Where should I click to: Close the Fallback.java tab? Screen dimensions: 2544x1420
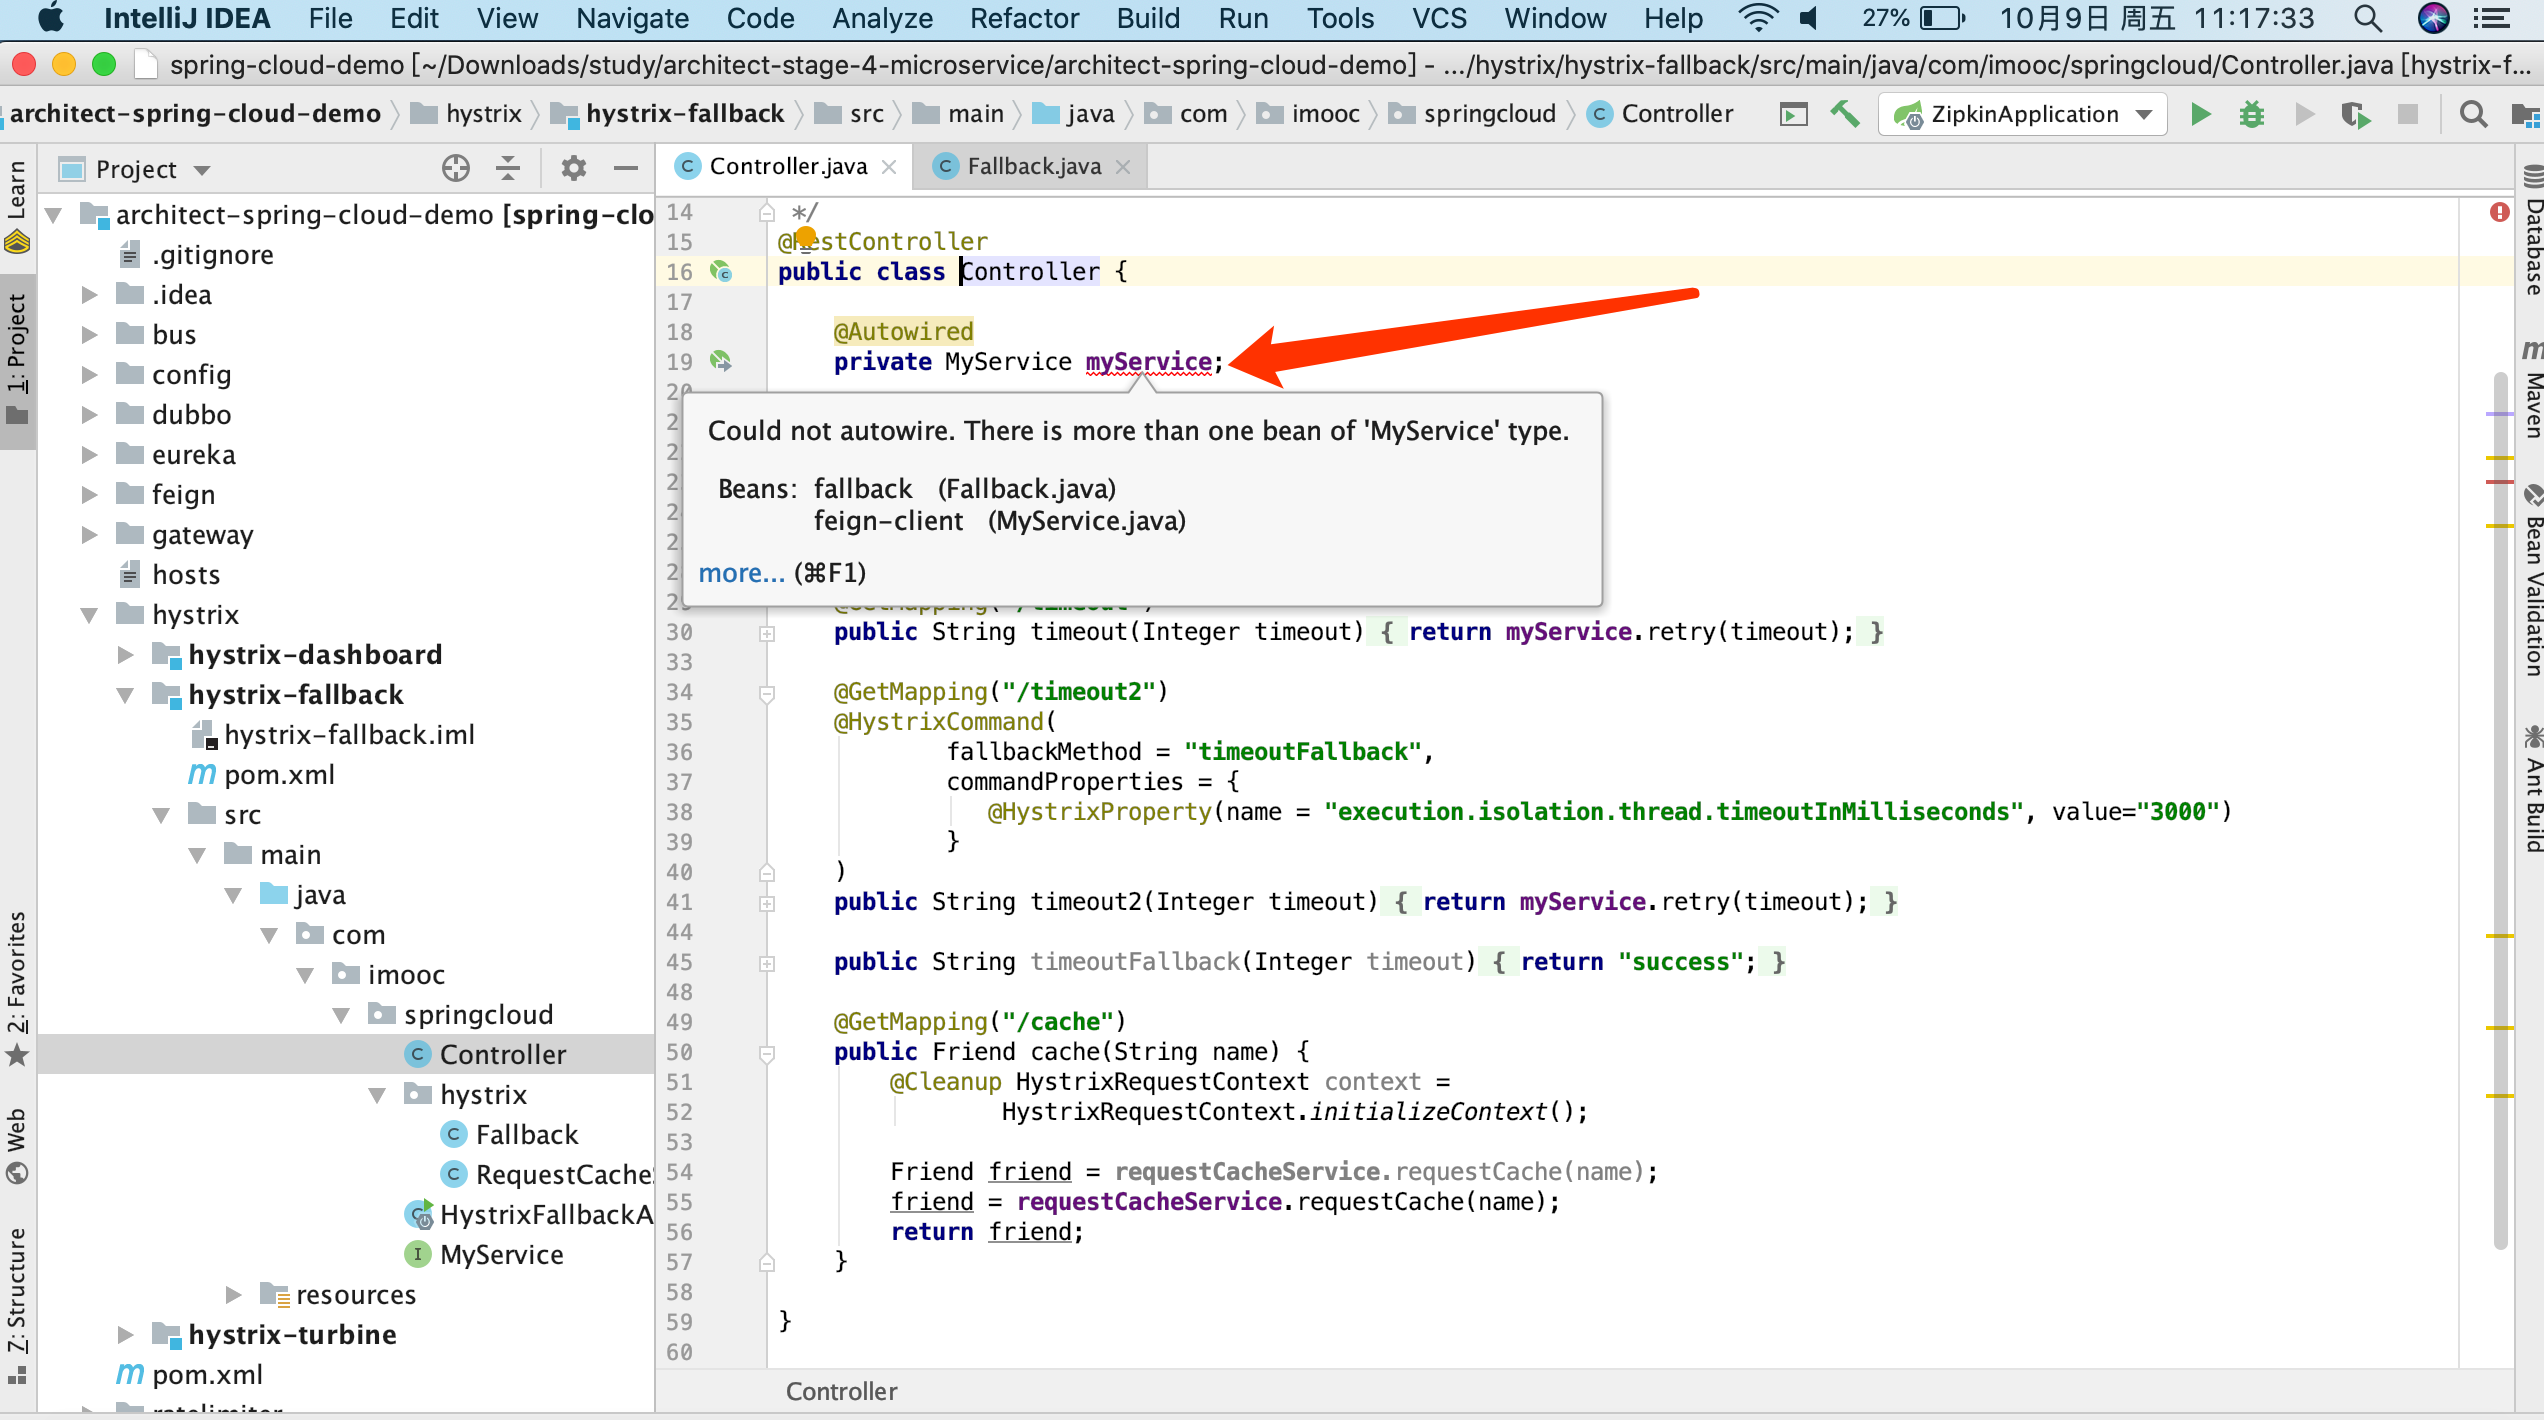click(1123, 167)
